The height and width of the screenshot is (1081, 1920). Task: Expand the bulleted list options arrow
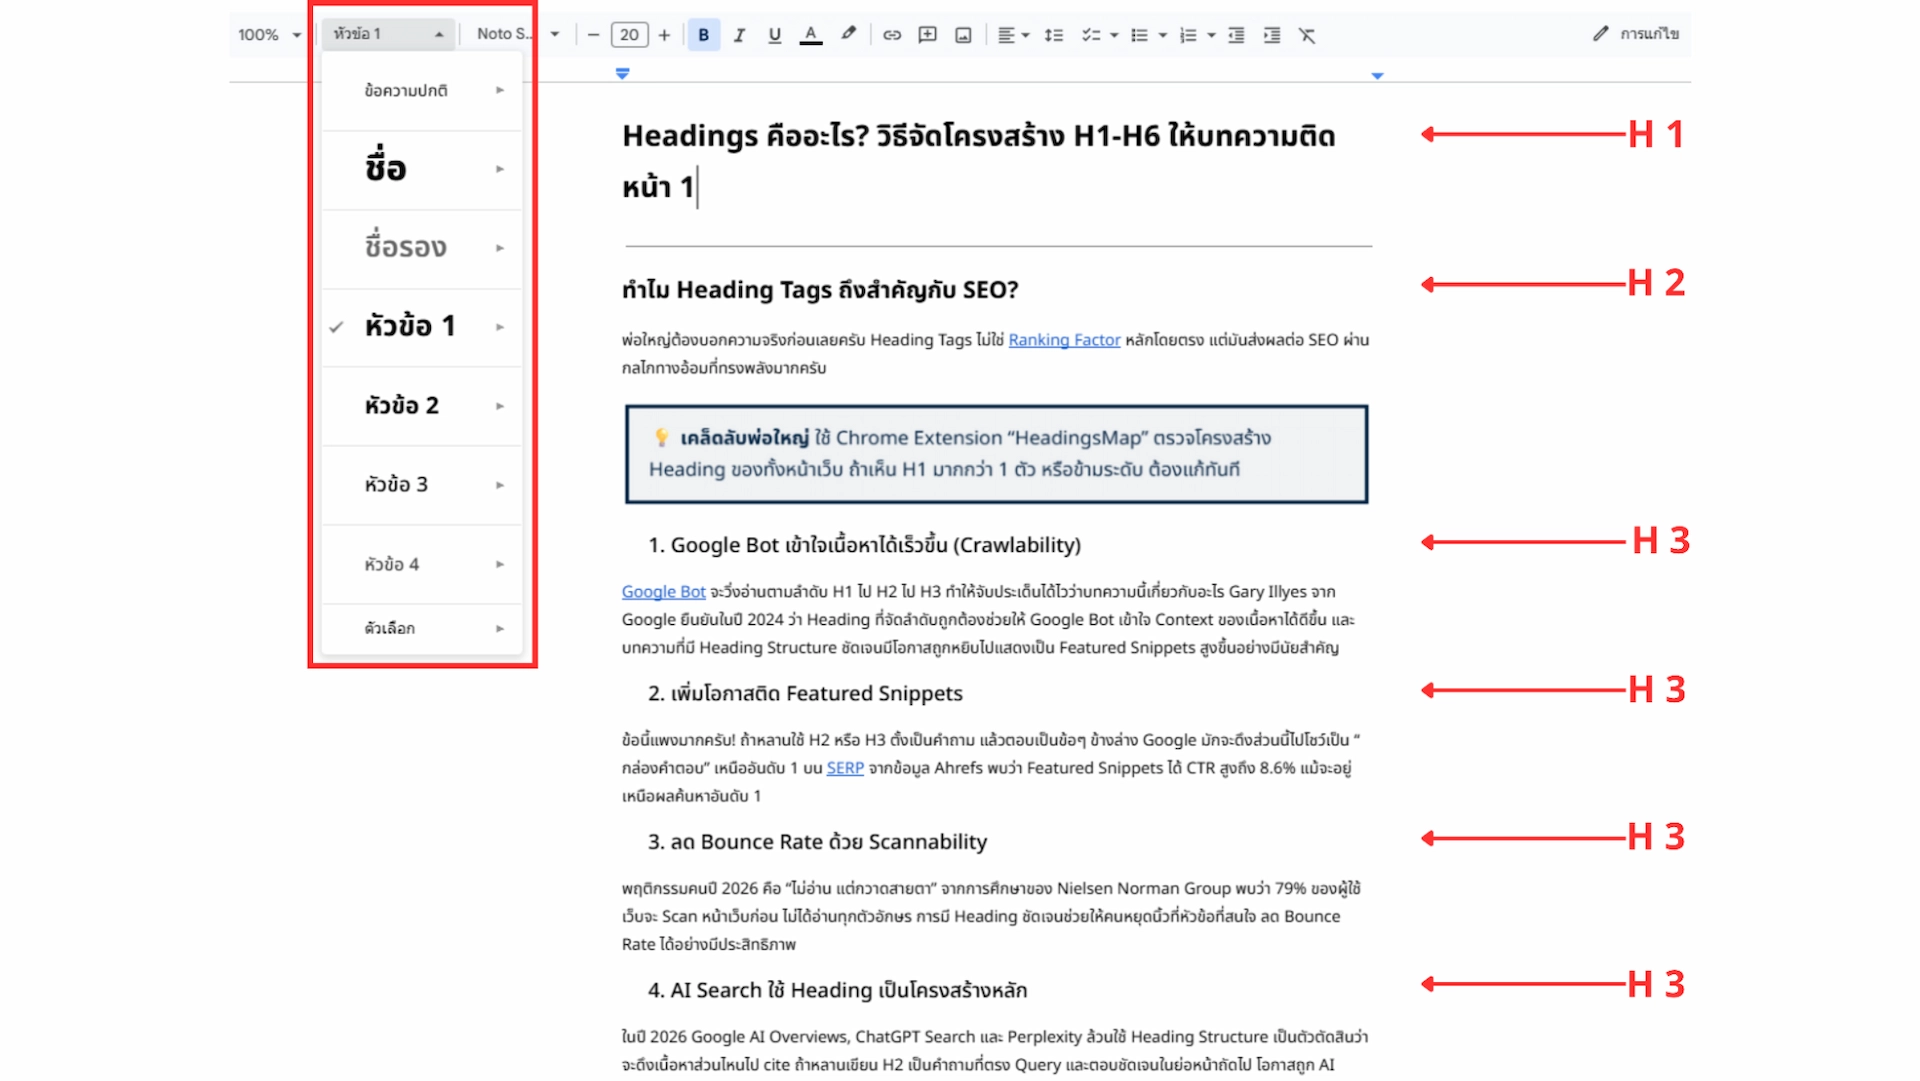point(1162,35)
